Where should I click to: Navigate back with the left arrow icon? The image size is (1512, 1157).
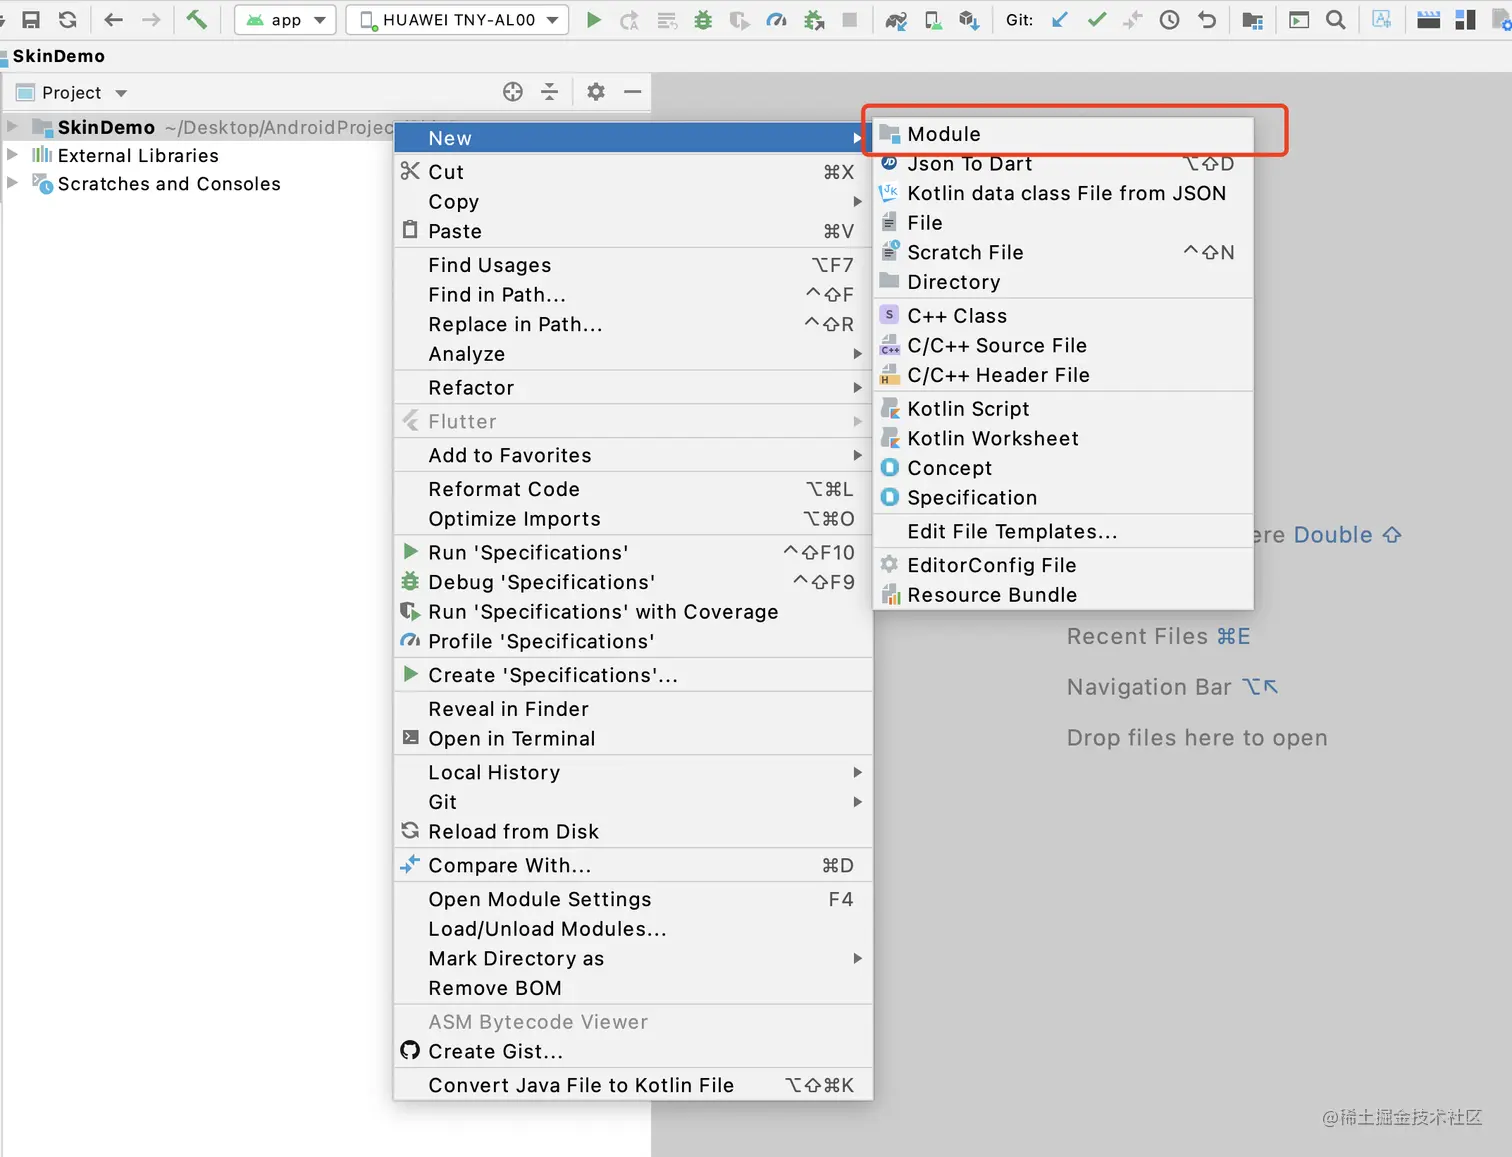coord(114,20)
